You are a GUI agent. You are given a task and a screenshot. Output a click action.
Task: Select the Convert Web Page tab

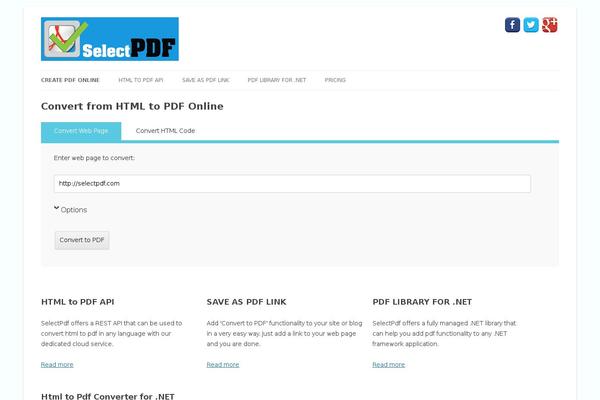[x=81, y=131]
